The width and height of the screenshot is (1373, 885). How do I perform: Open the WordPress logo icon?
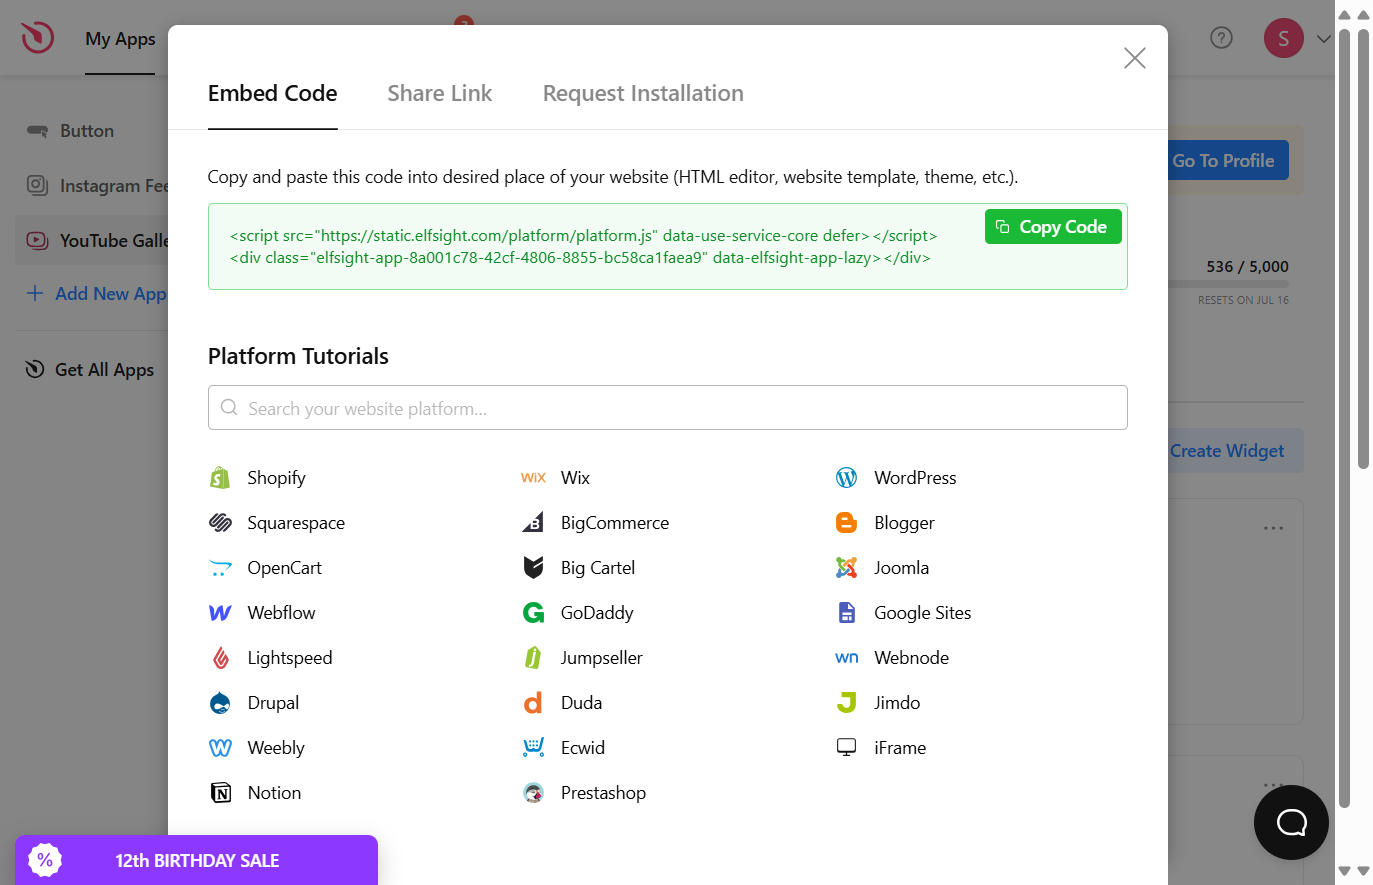point(846,478)
